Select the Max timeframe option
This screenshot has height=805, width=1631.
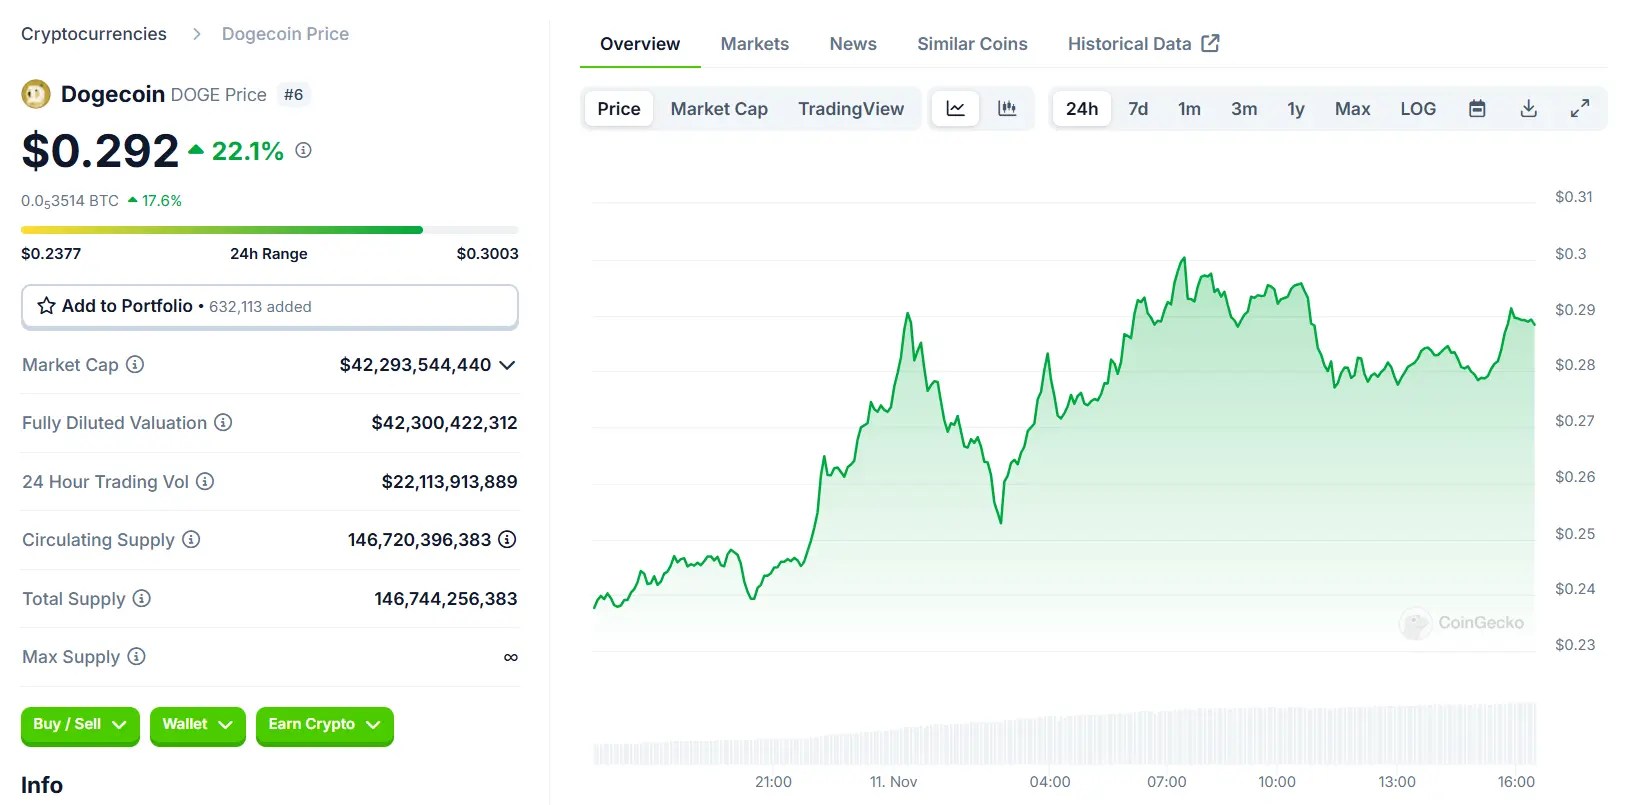click(x=1352, y=108)
